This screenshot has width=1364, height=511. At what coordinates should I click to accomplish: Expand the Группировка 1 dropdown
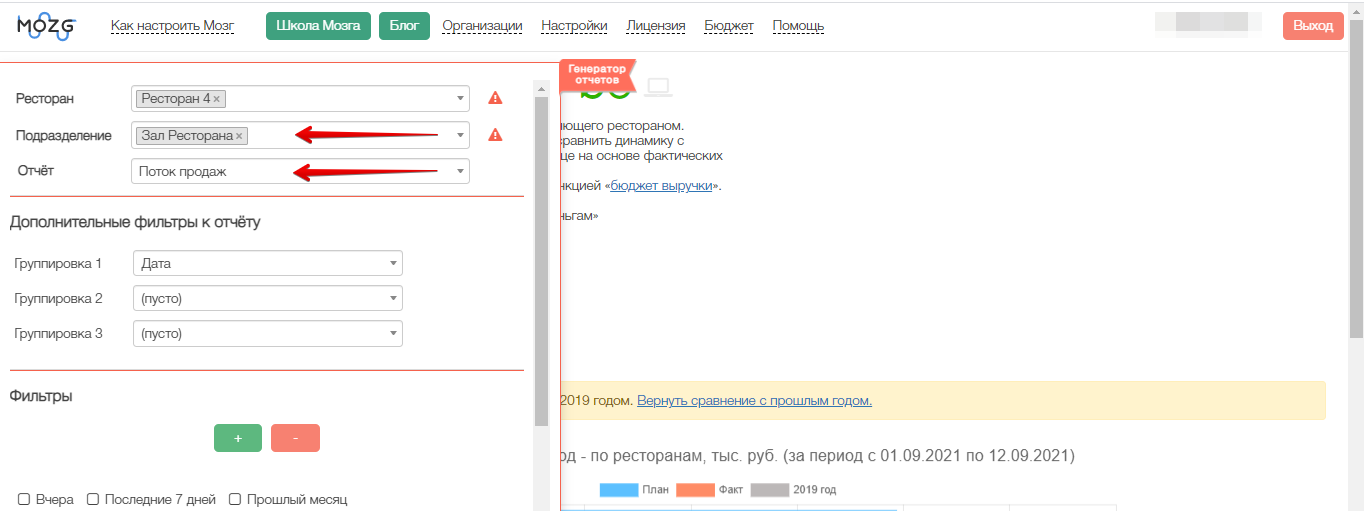(267, 263)
